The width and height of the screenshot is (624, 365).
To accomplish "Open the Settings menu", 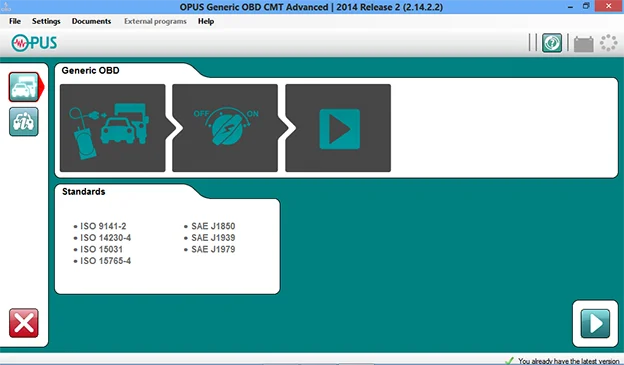I will tap(46, 21).
